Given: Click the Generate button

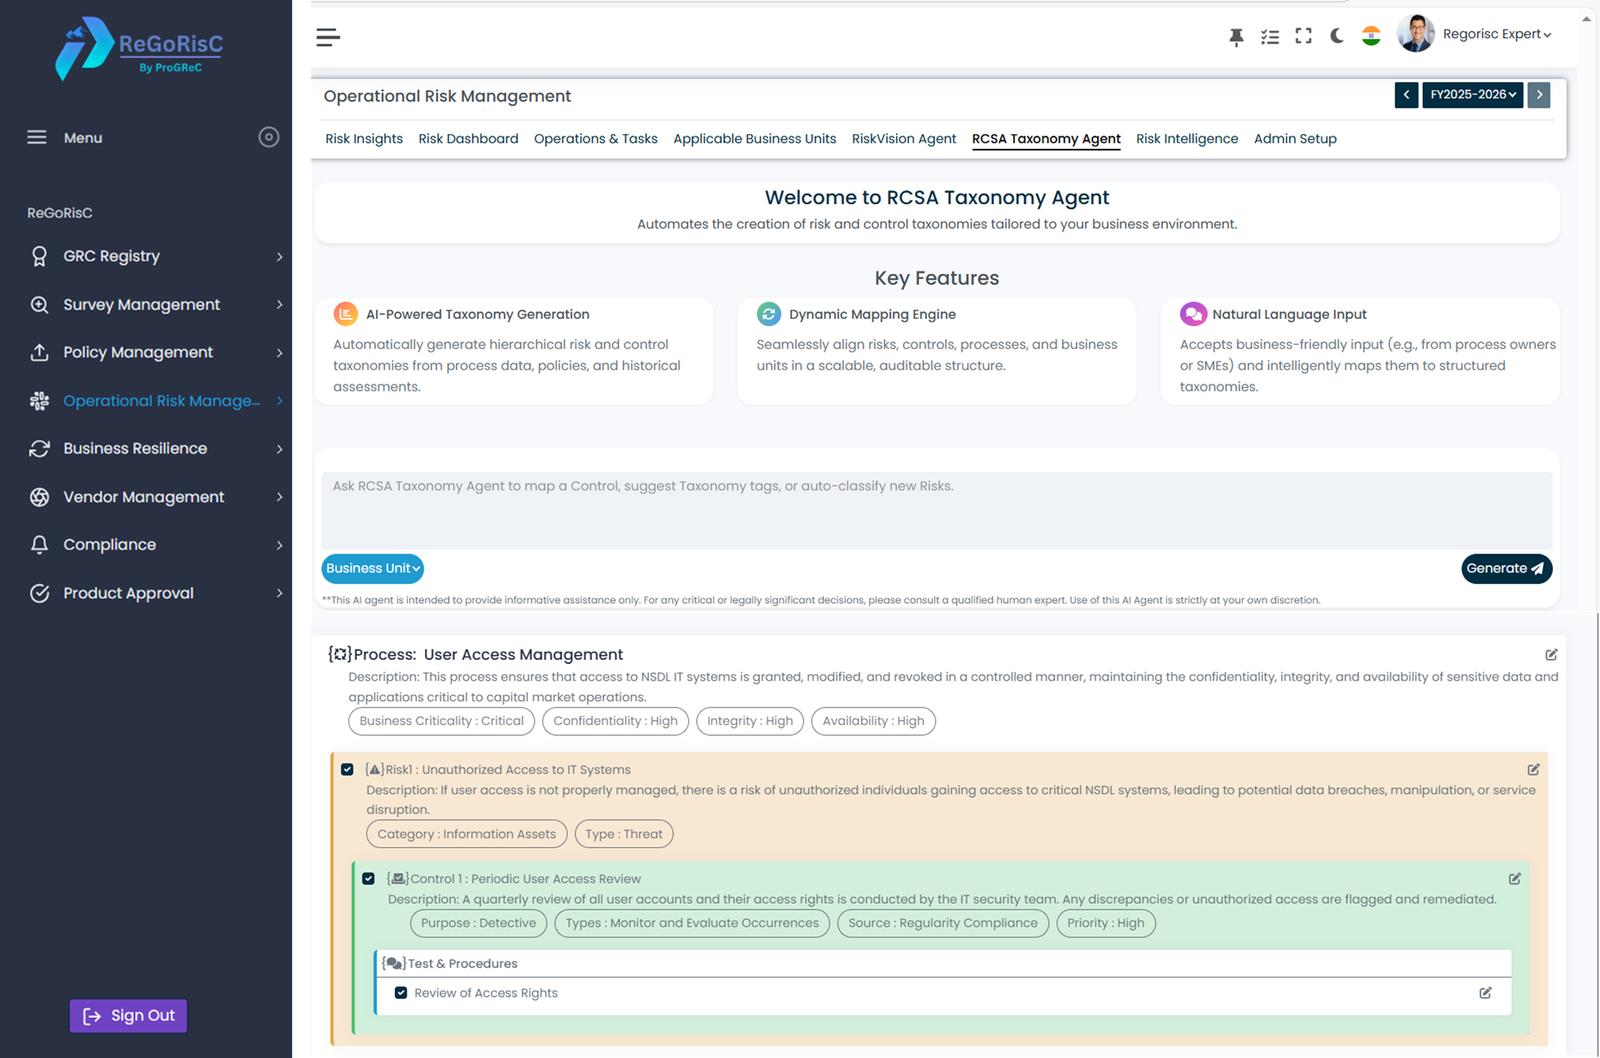Looking at the screenshot, I should [x=1505, y=568].
